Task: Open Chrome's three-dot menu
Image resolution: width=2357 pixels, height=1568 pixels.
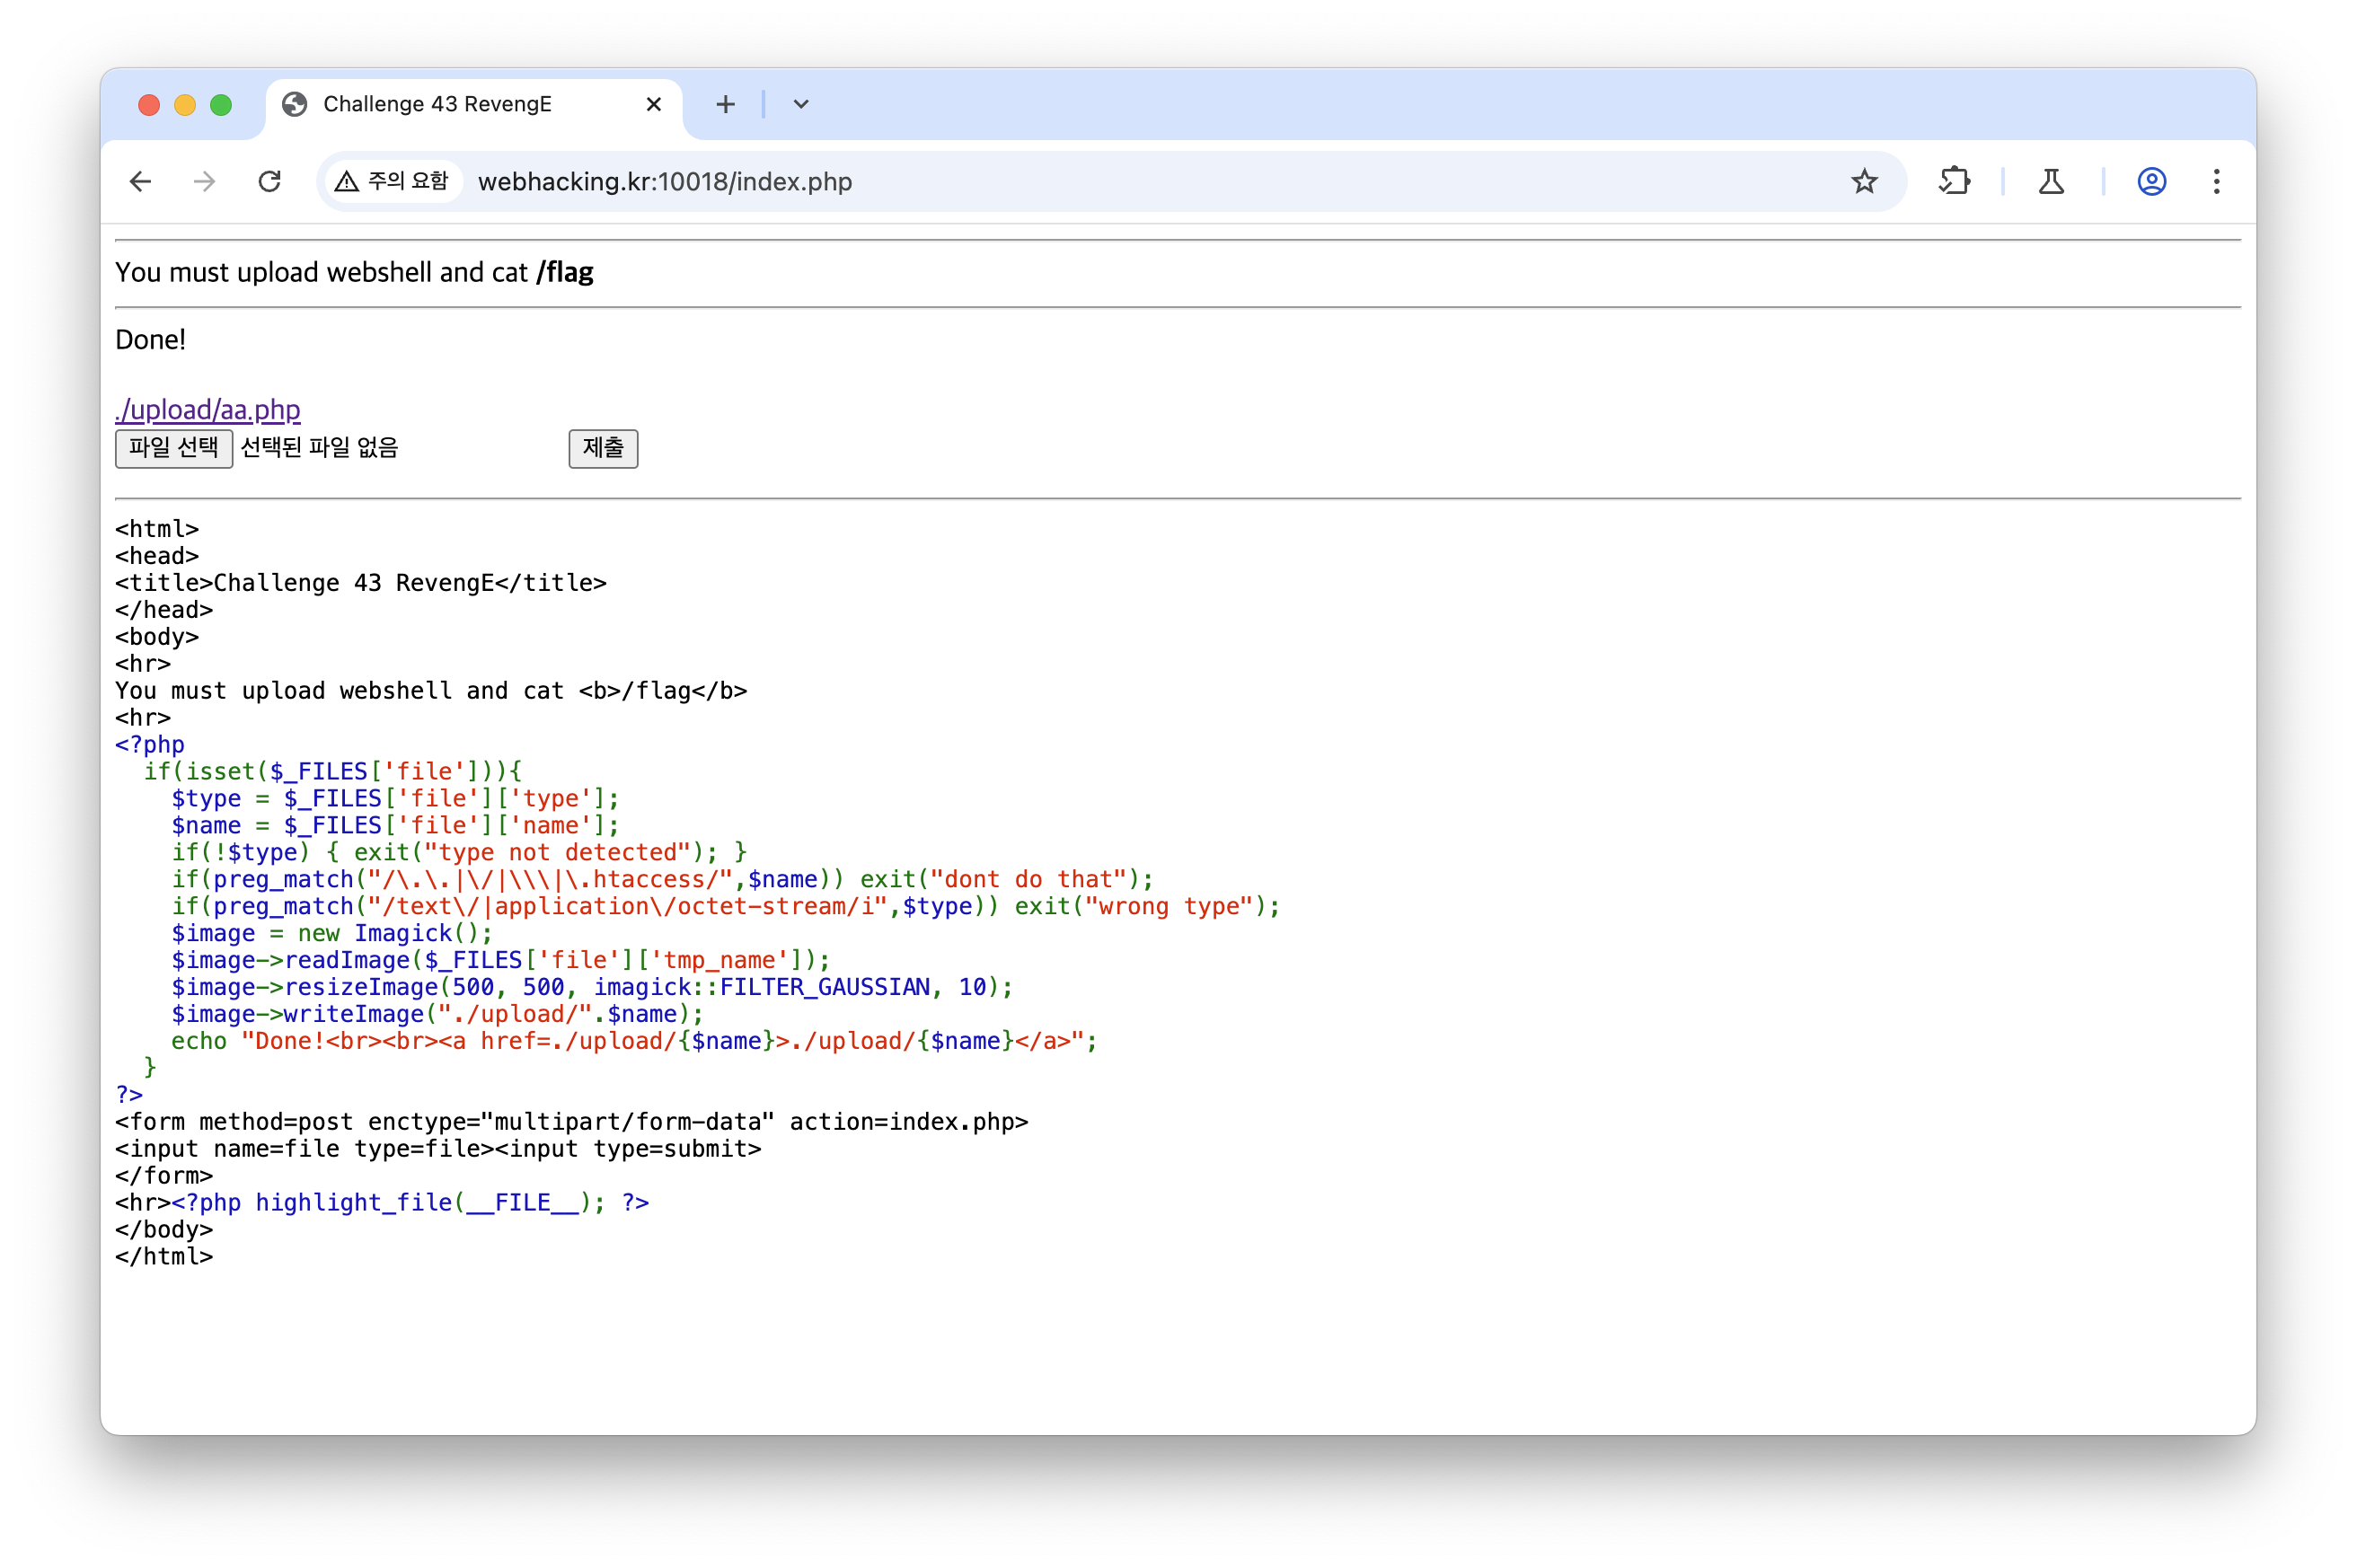Action: 2216,181
